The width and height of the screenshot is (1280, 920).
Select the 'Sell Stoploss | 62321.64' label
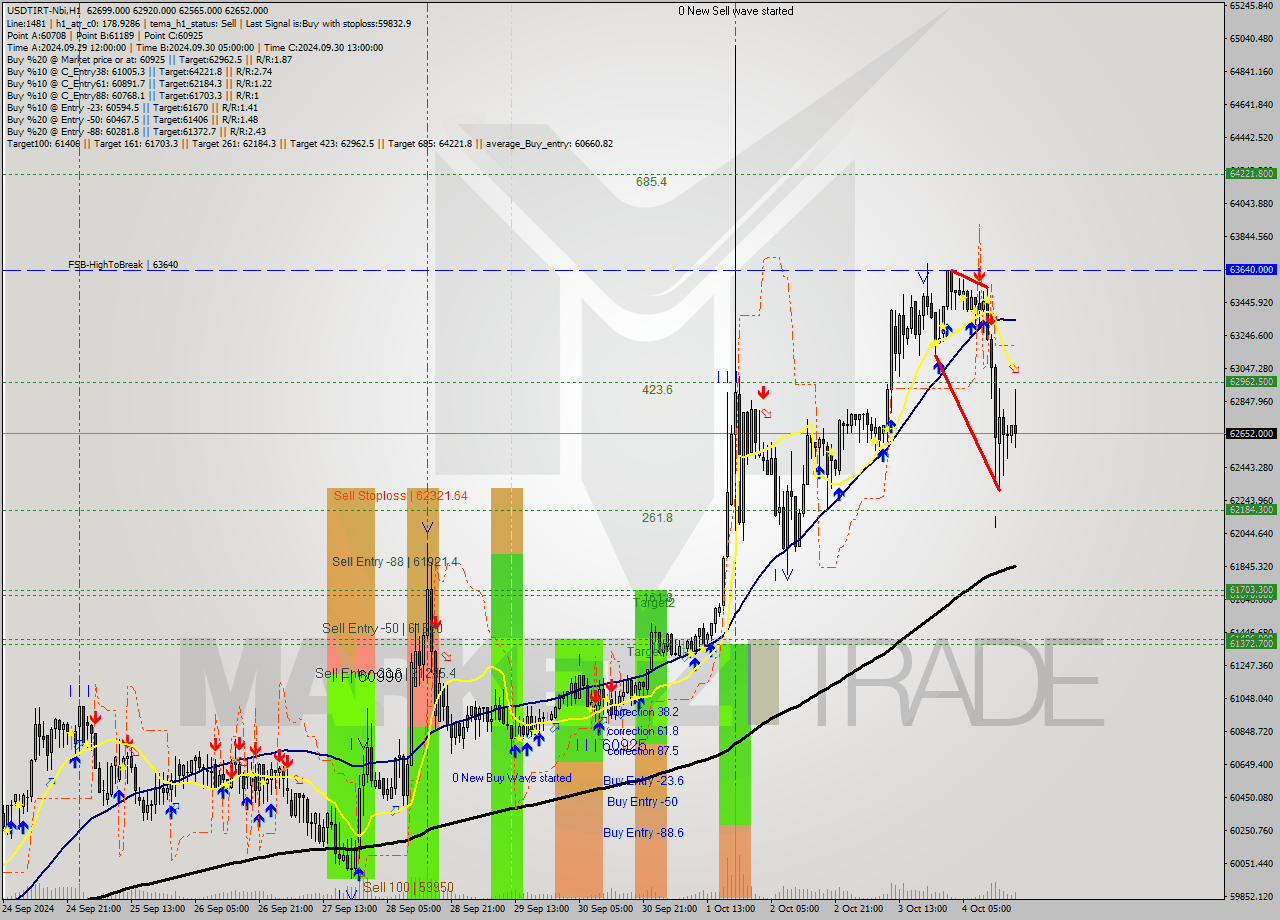click(401, 495)
